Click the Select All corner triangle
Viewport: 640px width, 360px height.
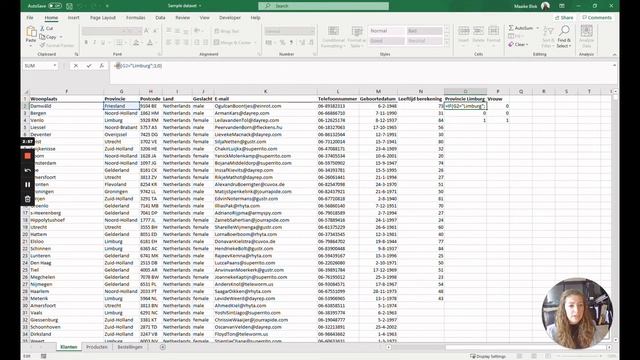point(26,91)
